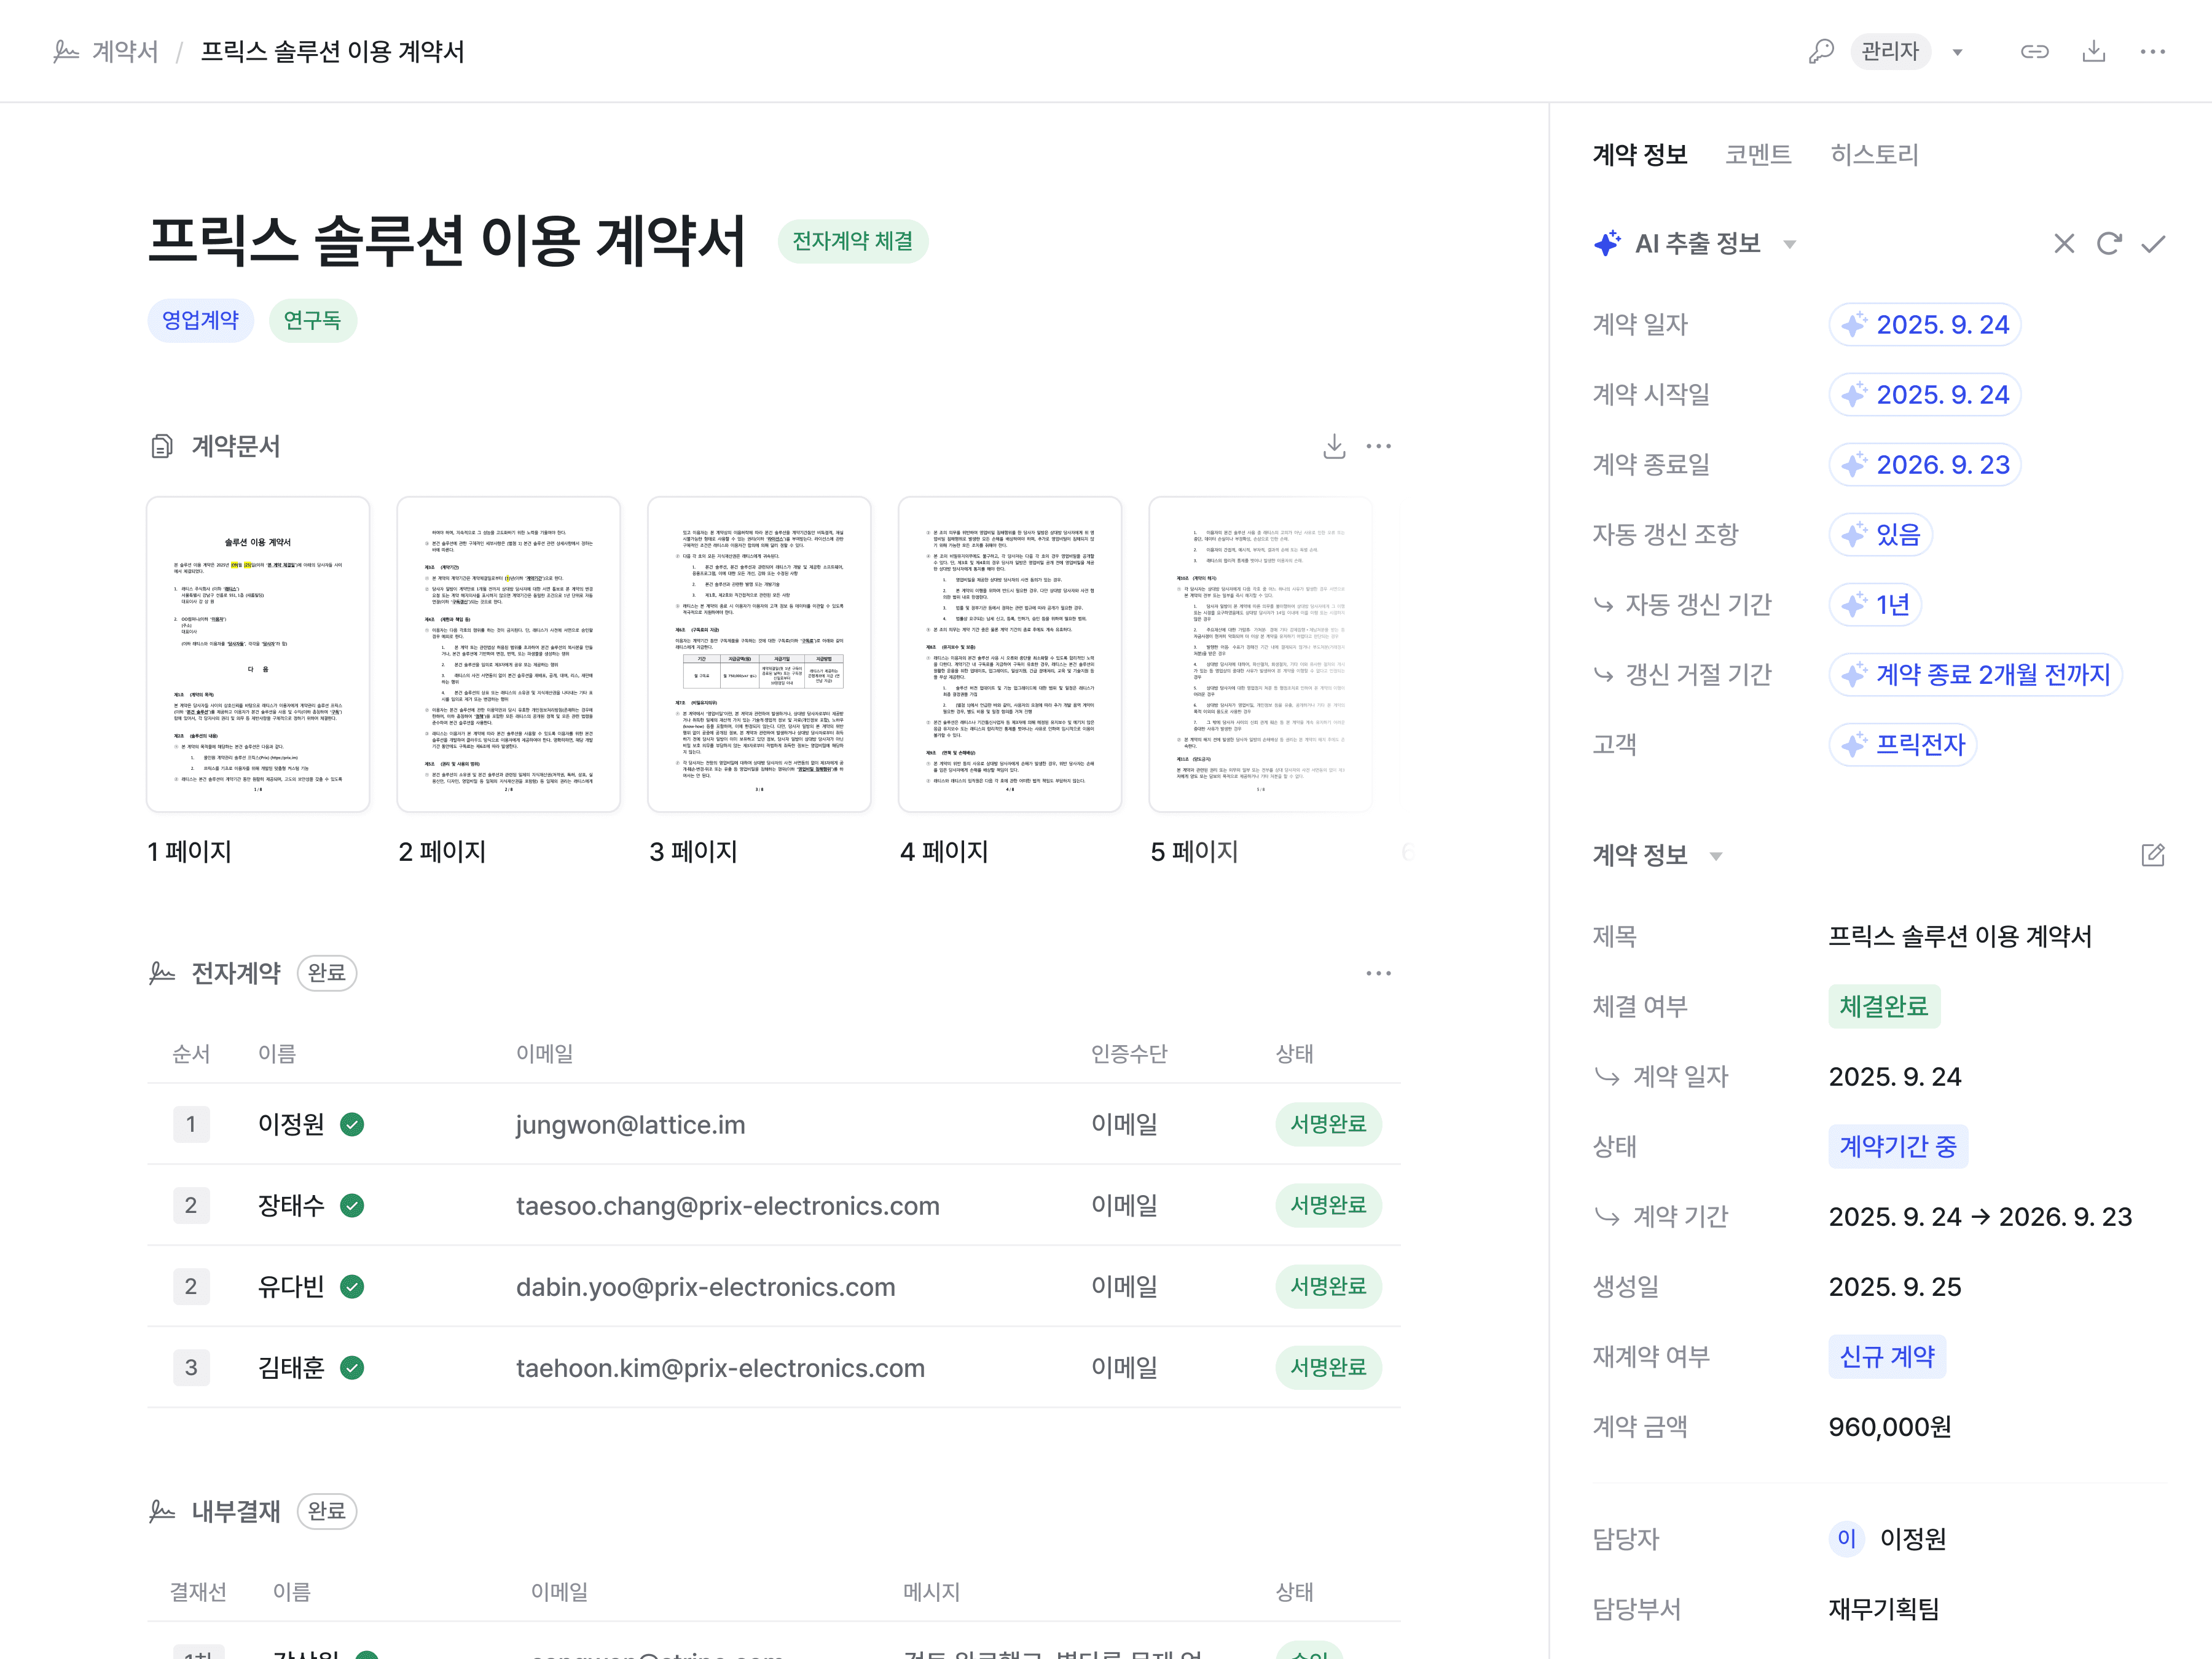2212x1659 pixels.
Task: Collapse the 계약 정보 section arrow
Action: [x=1716, y=856]
